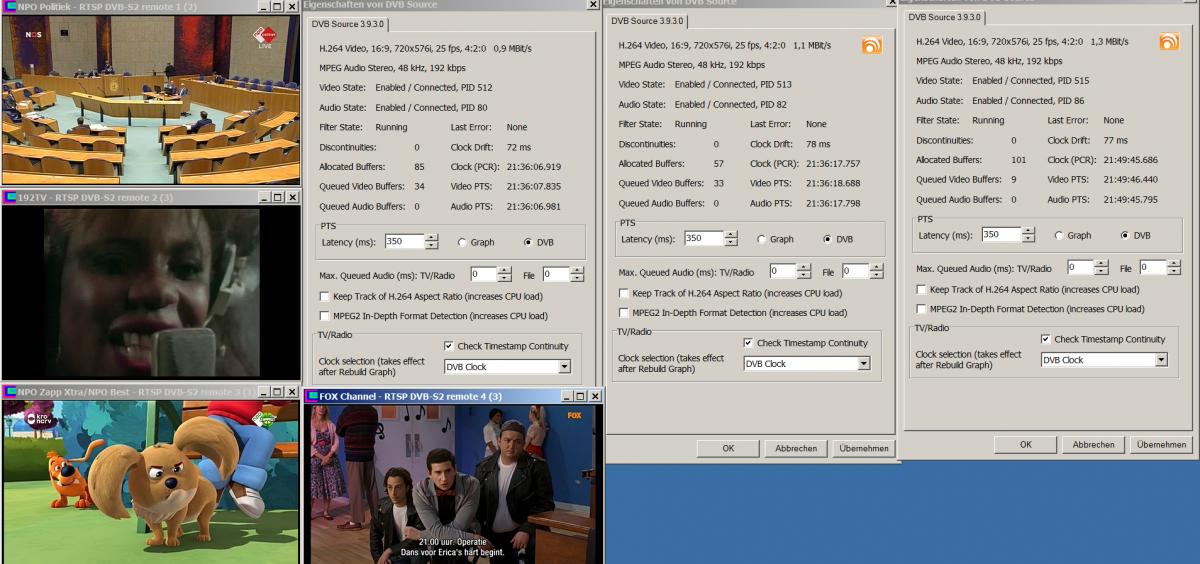This screenshot has height=564, width=1200.
Task: Click Übernehmen in the PID 515 dialog
Action: pos(1161,444)
